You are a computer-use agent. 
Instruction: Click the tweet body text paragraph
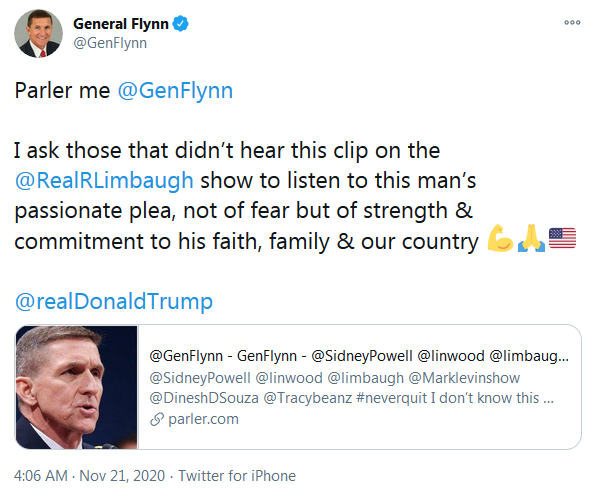tap(295, 196)
